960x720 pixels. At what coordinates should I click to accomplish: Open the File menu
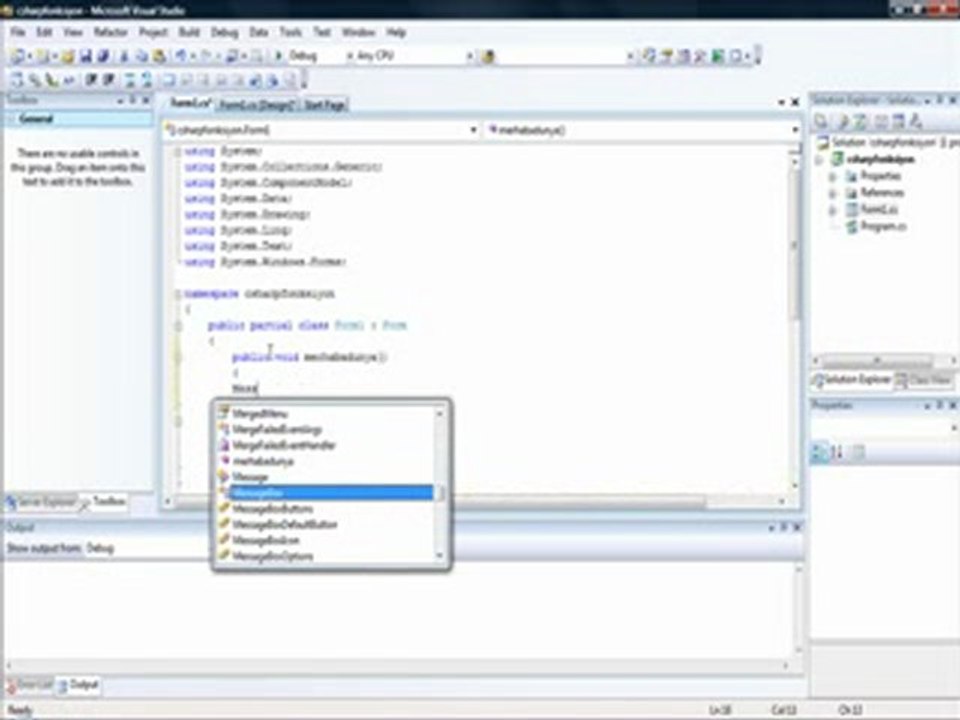point(18,32)
